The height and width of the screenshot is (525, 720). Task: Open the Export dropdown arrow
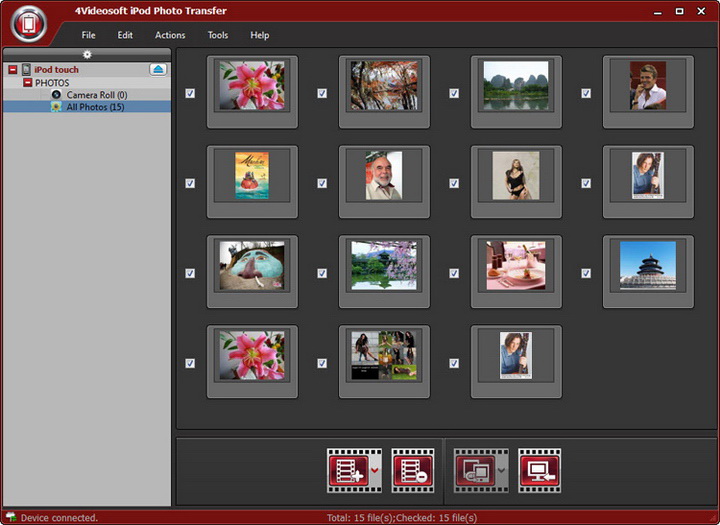click(x=502, y=470)
